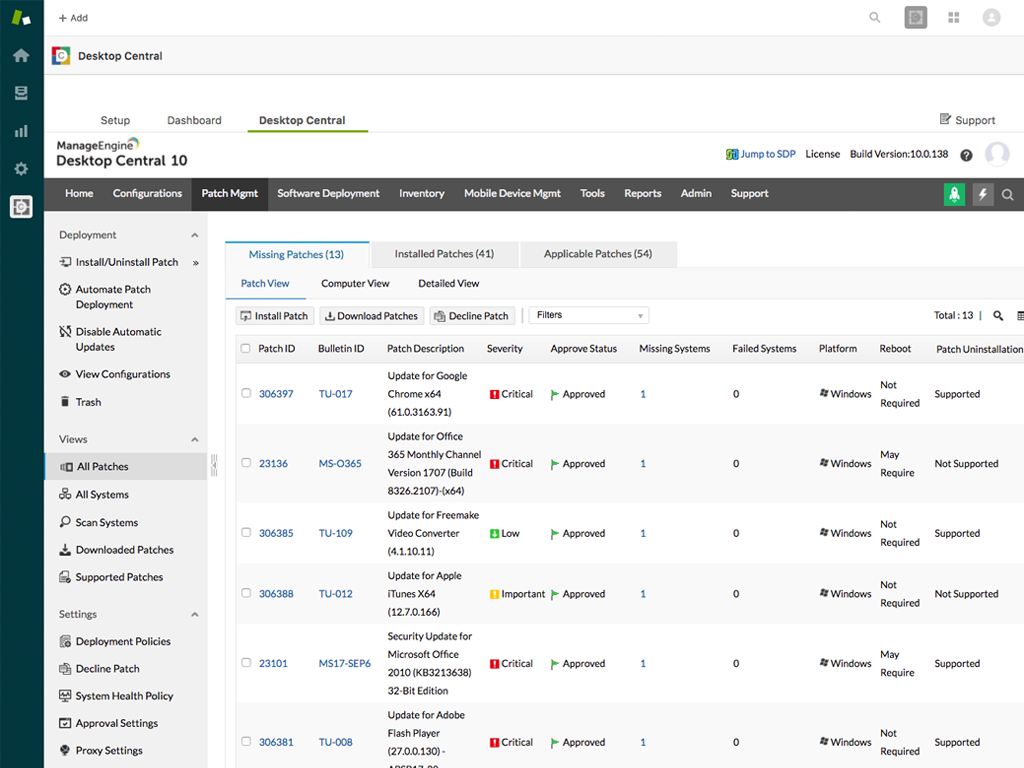1024x768 pixels.
Task: Open the Filters dropdown
Action: [x=588, y=315]
